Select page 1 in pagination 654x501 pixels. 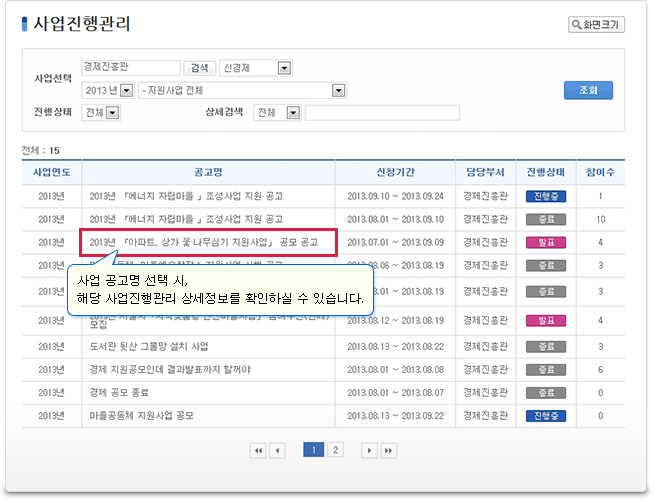pos(314,450)
